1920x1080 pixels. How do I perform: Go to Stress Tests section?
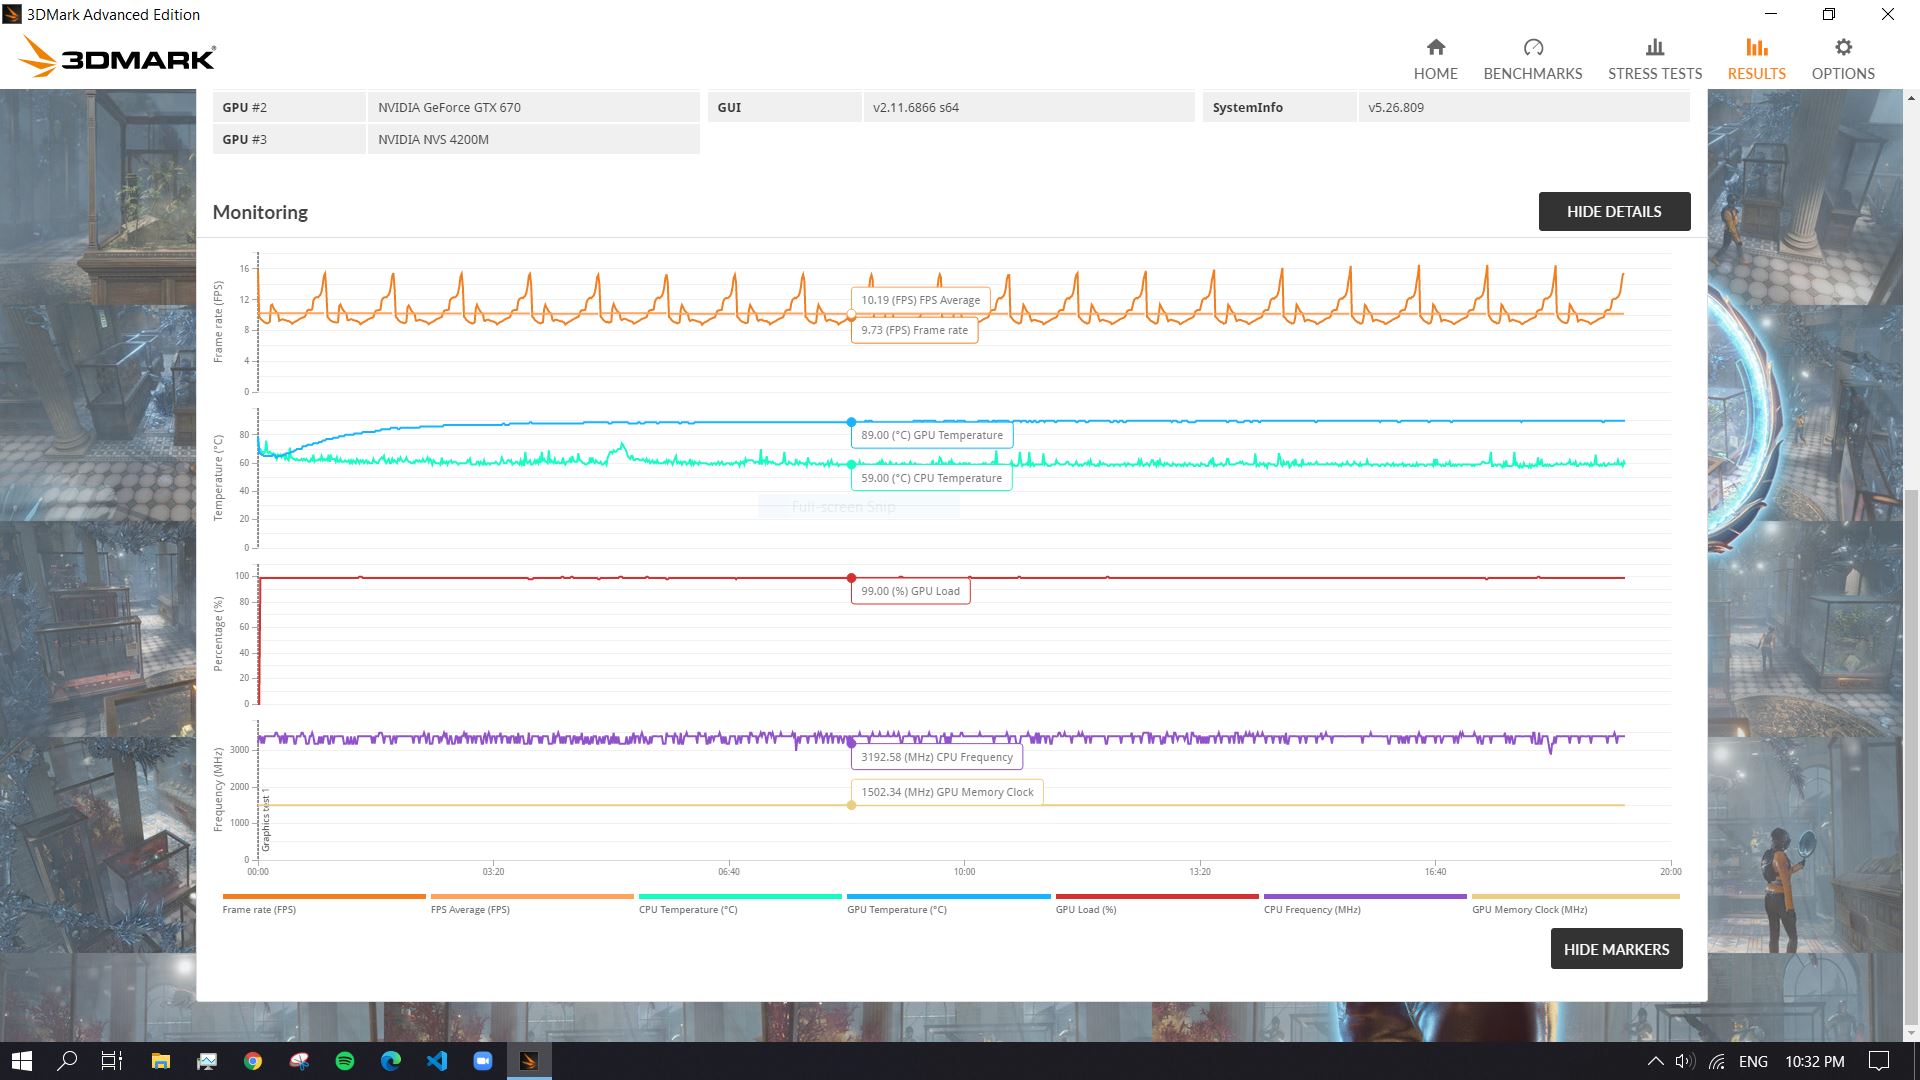click(1654, 60)
